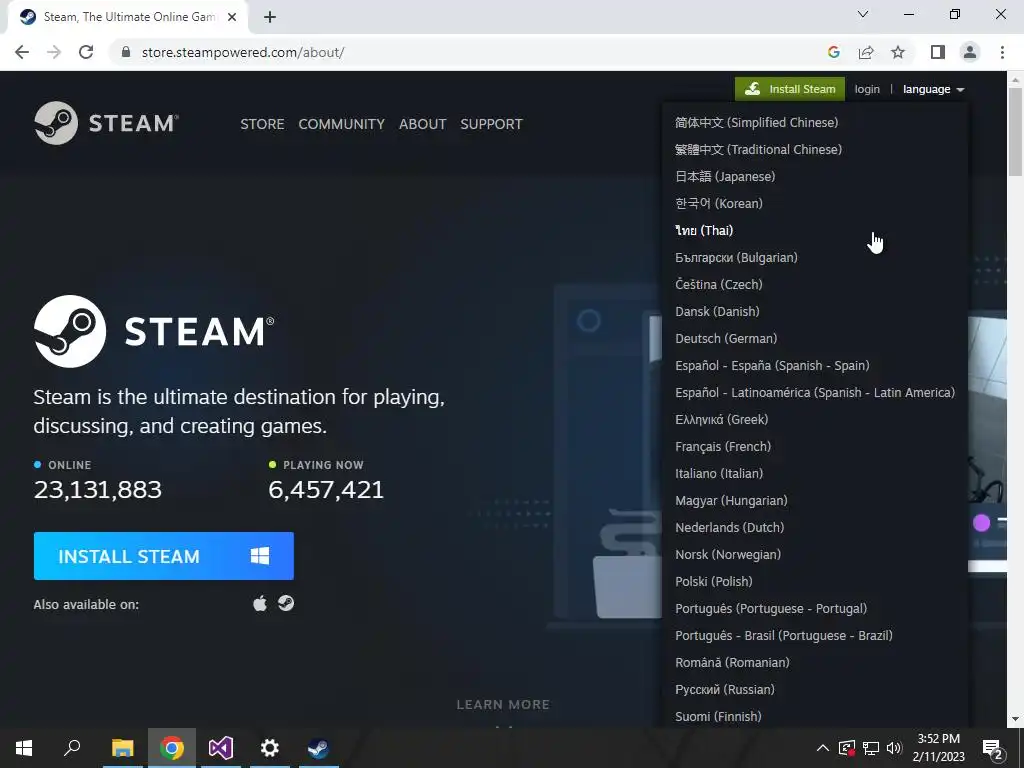Open File Explorer from taskbar
This screenshot has width=1024, height=768.
122,748
